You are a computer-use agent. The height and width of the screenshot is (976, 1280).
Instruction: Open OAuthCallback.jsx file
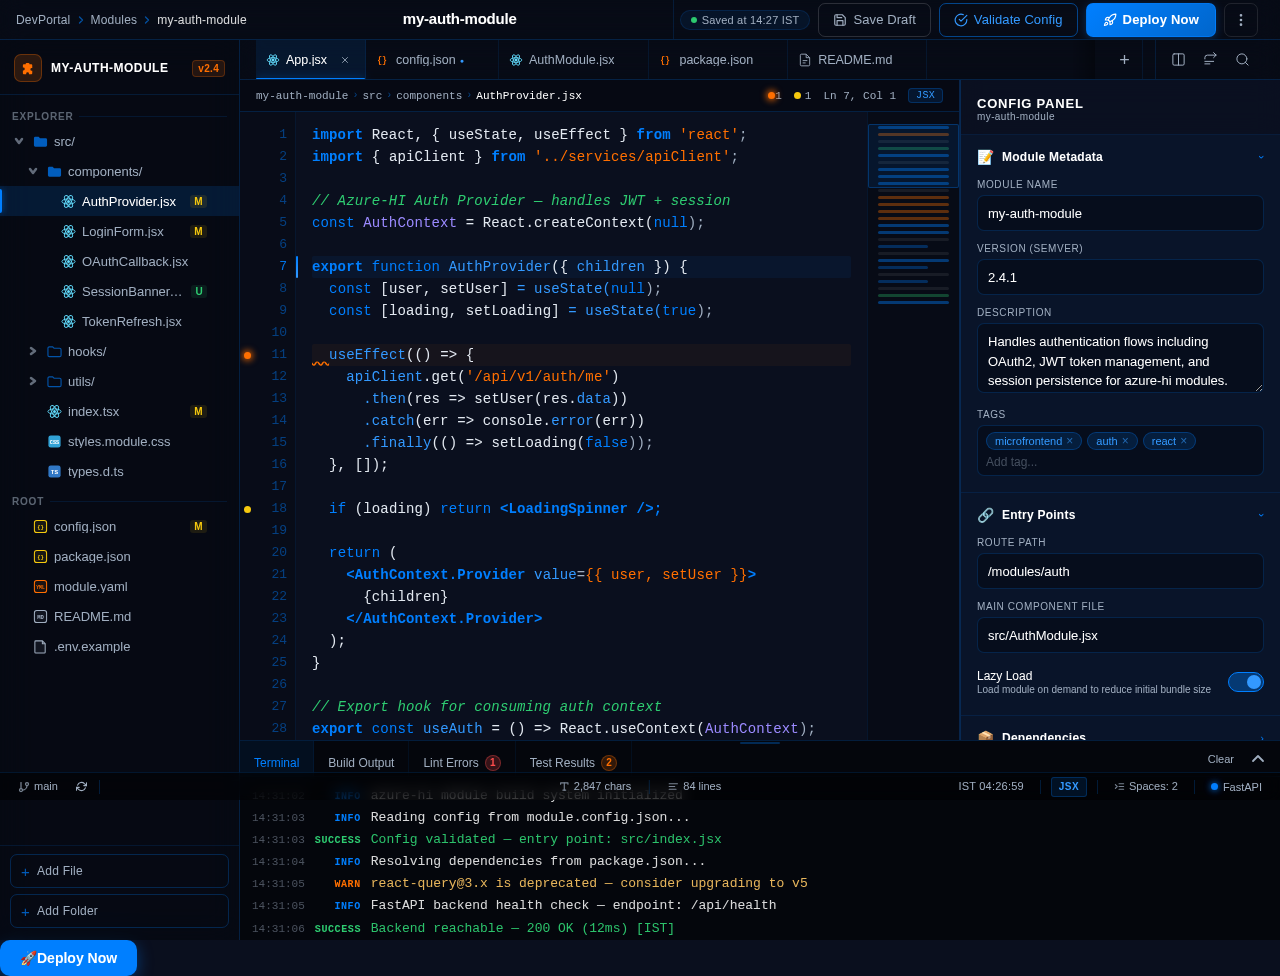tap(120, 261)
